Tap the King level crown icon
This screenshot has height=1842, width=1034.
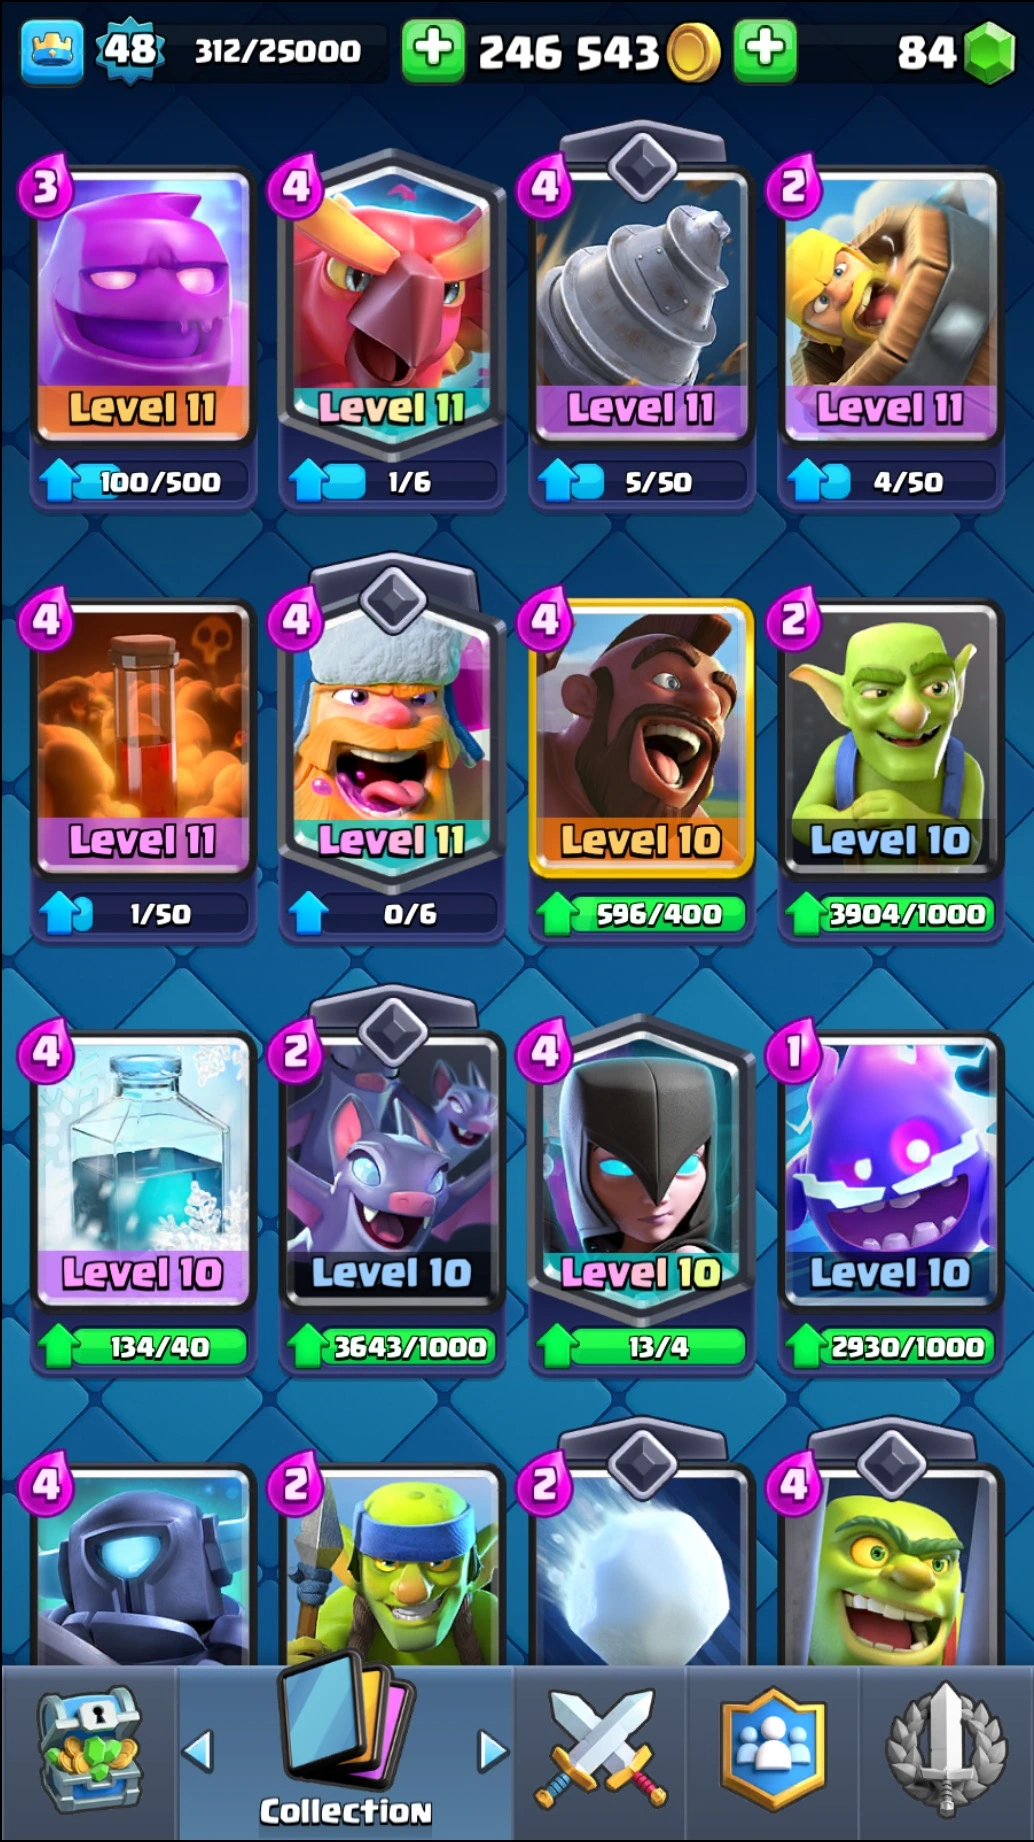(52, 50)
